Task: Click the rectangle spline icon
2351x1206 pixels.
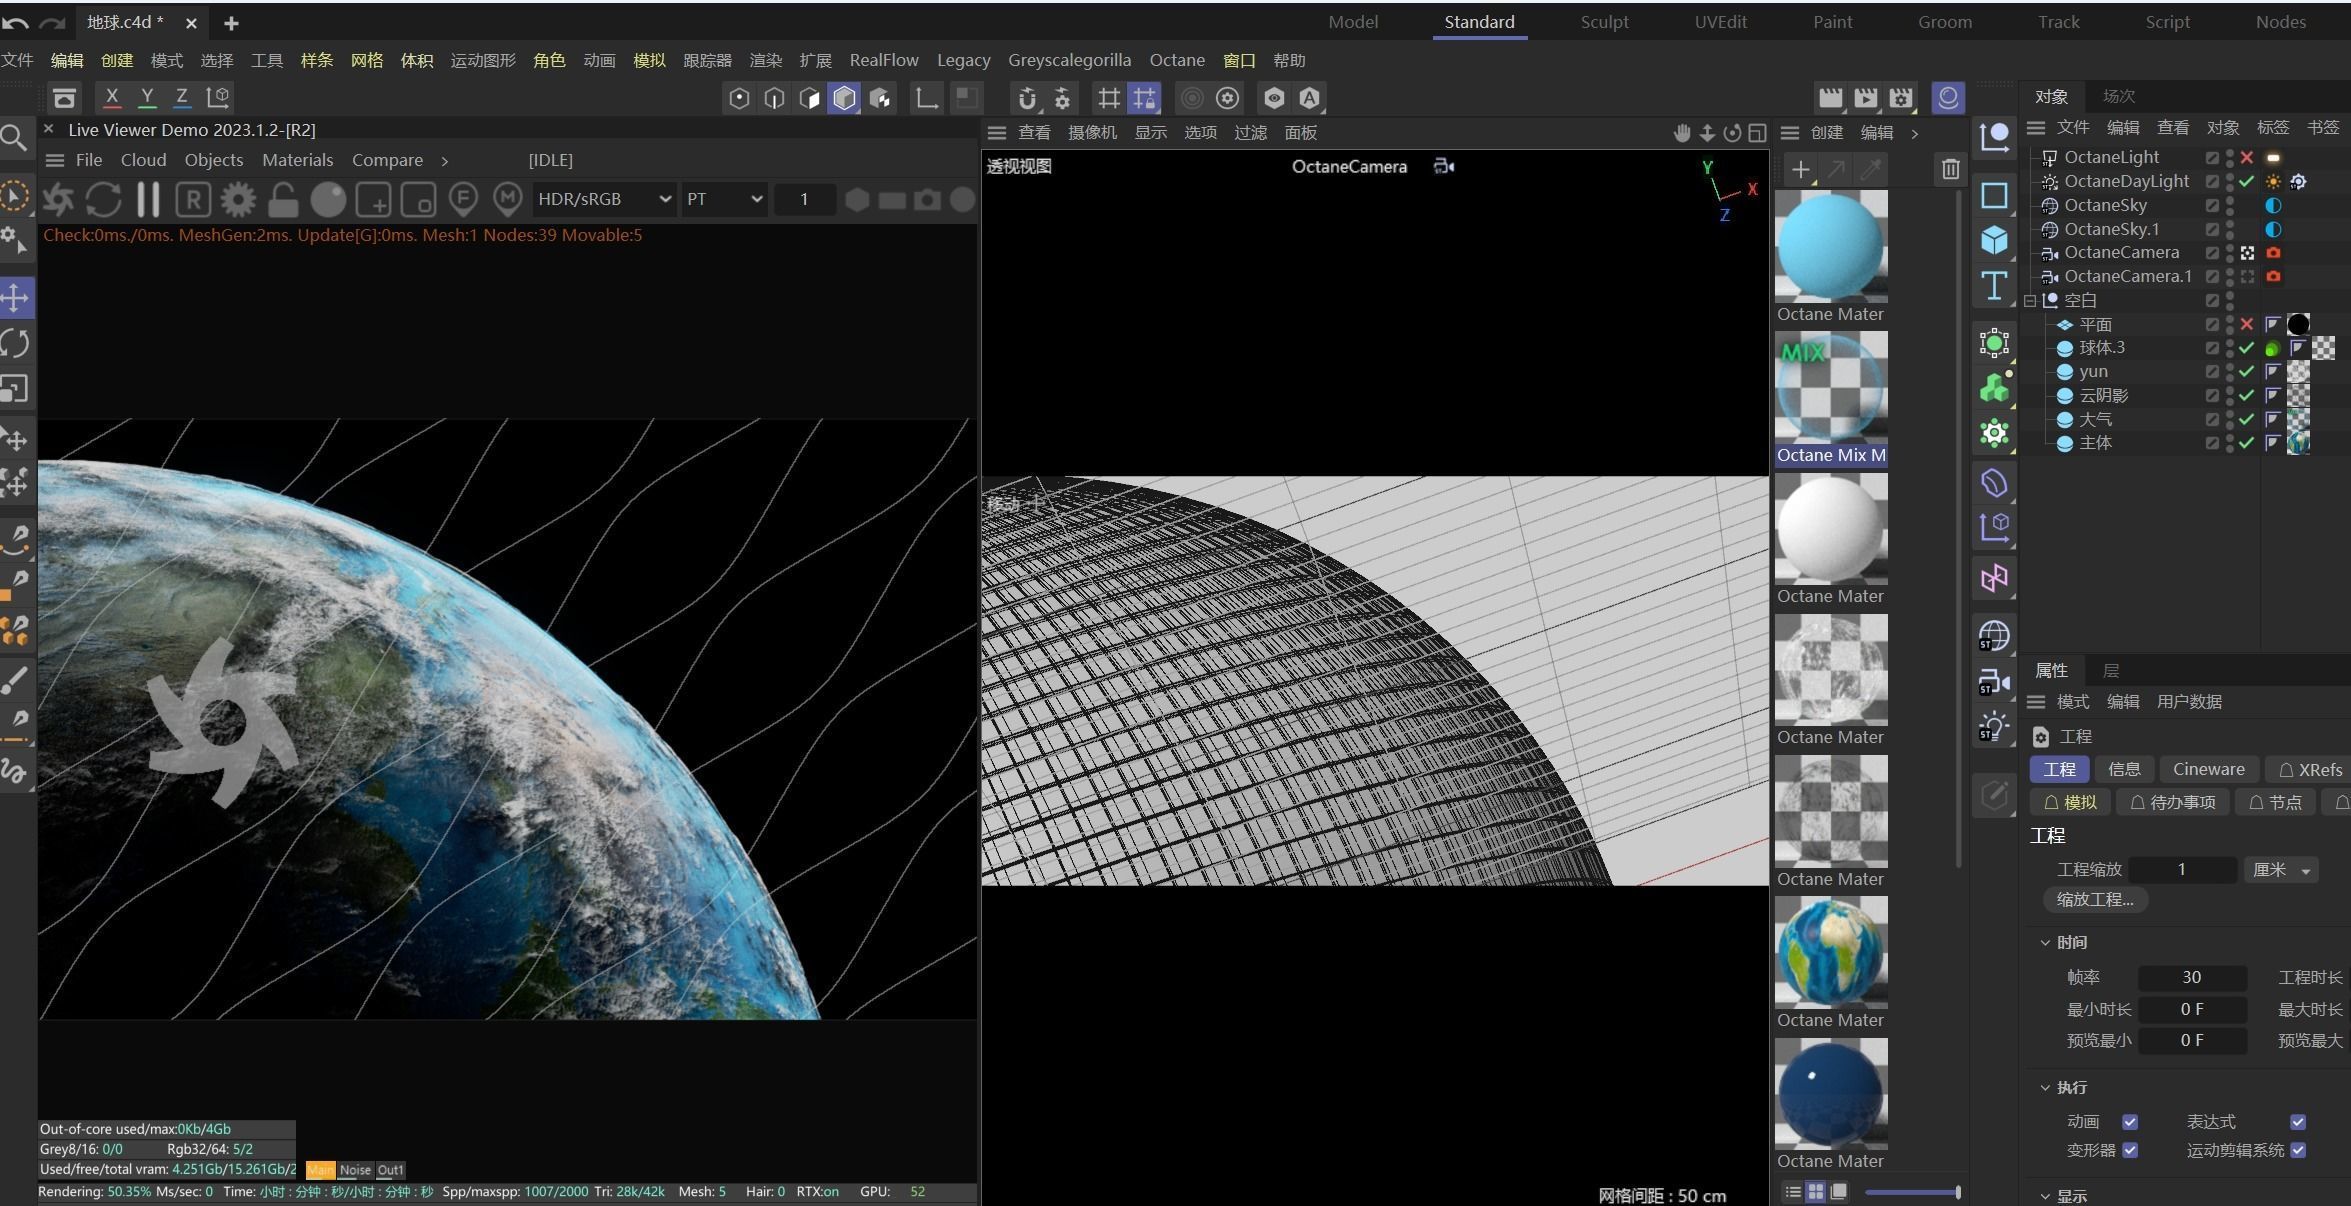Action: tap(1994, 195)
